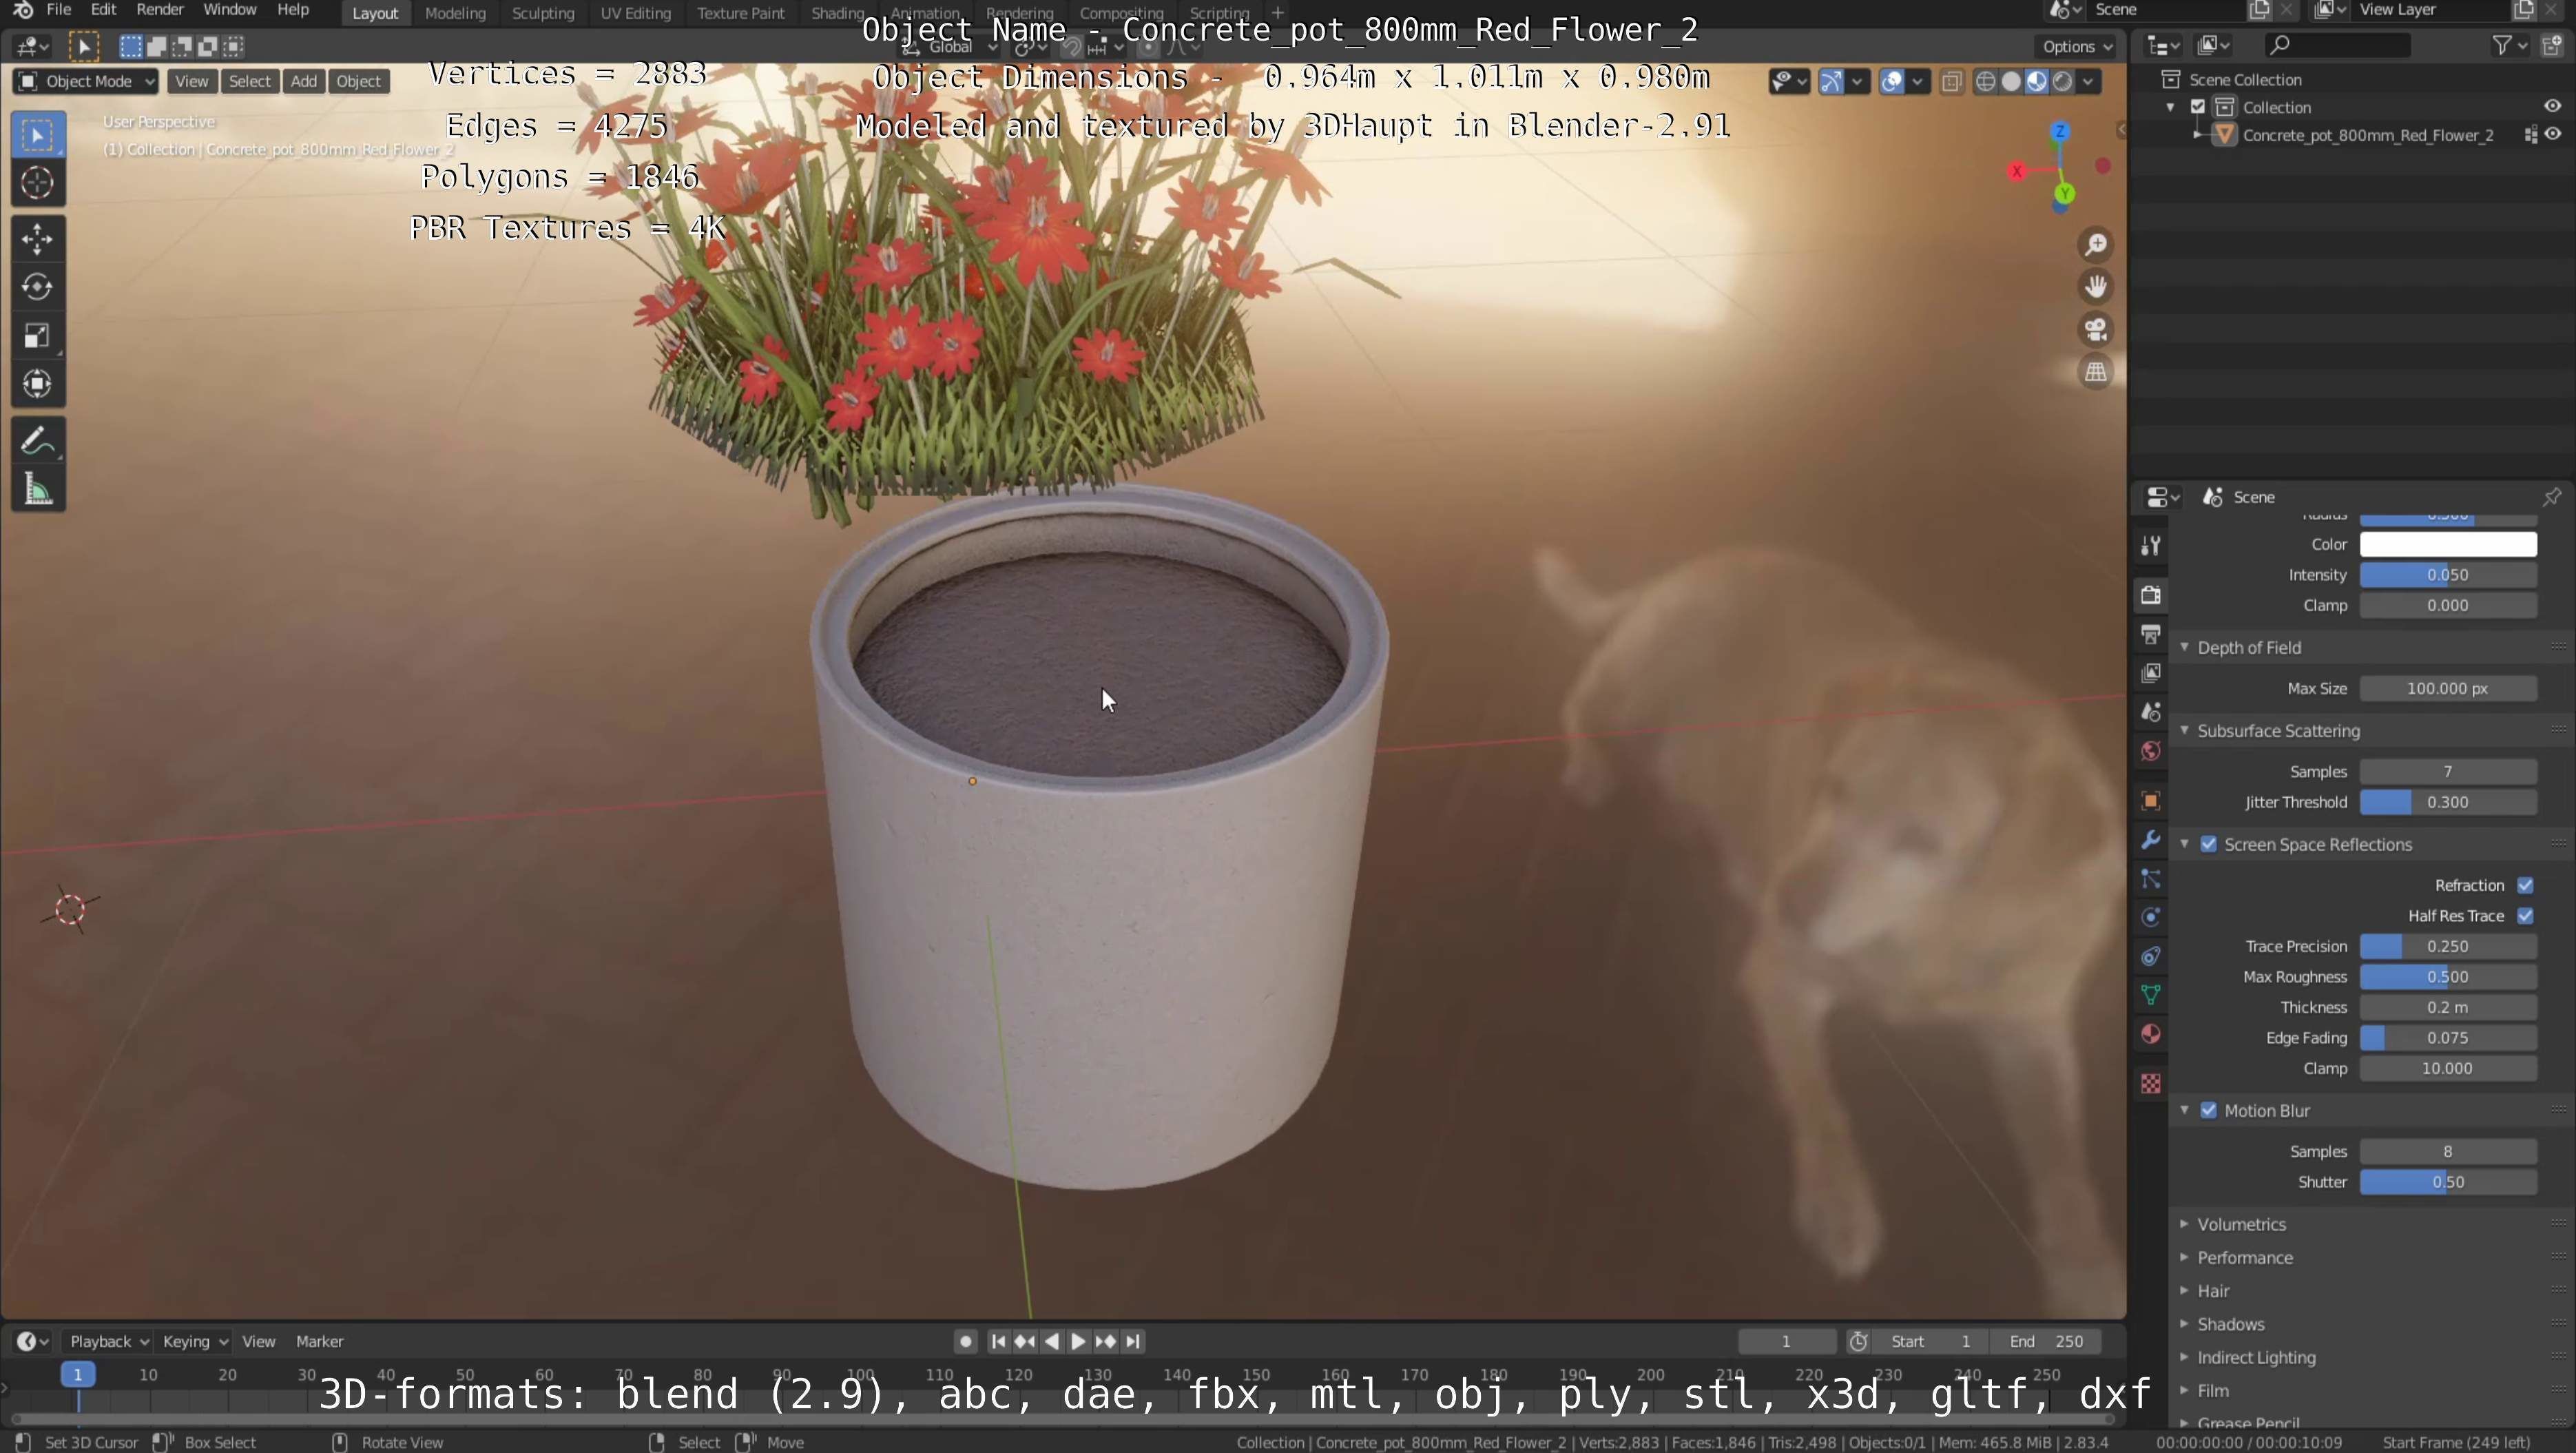Adjust the Motion Blur Shutter slider
The image size is (2576, 1453).
tap(2447, 1182)
